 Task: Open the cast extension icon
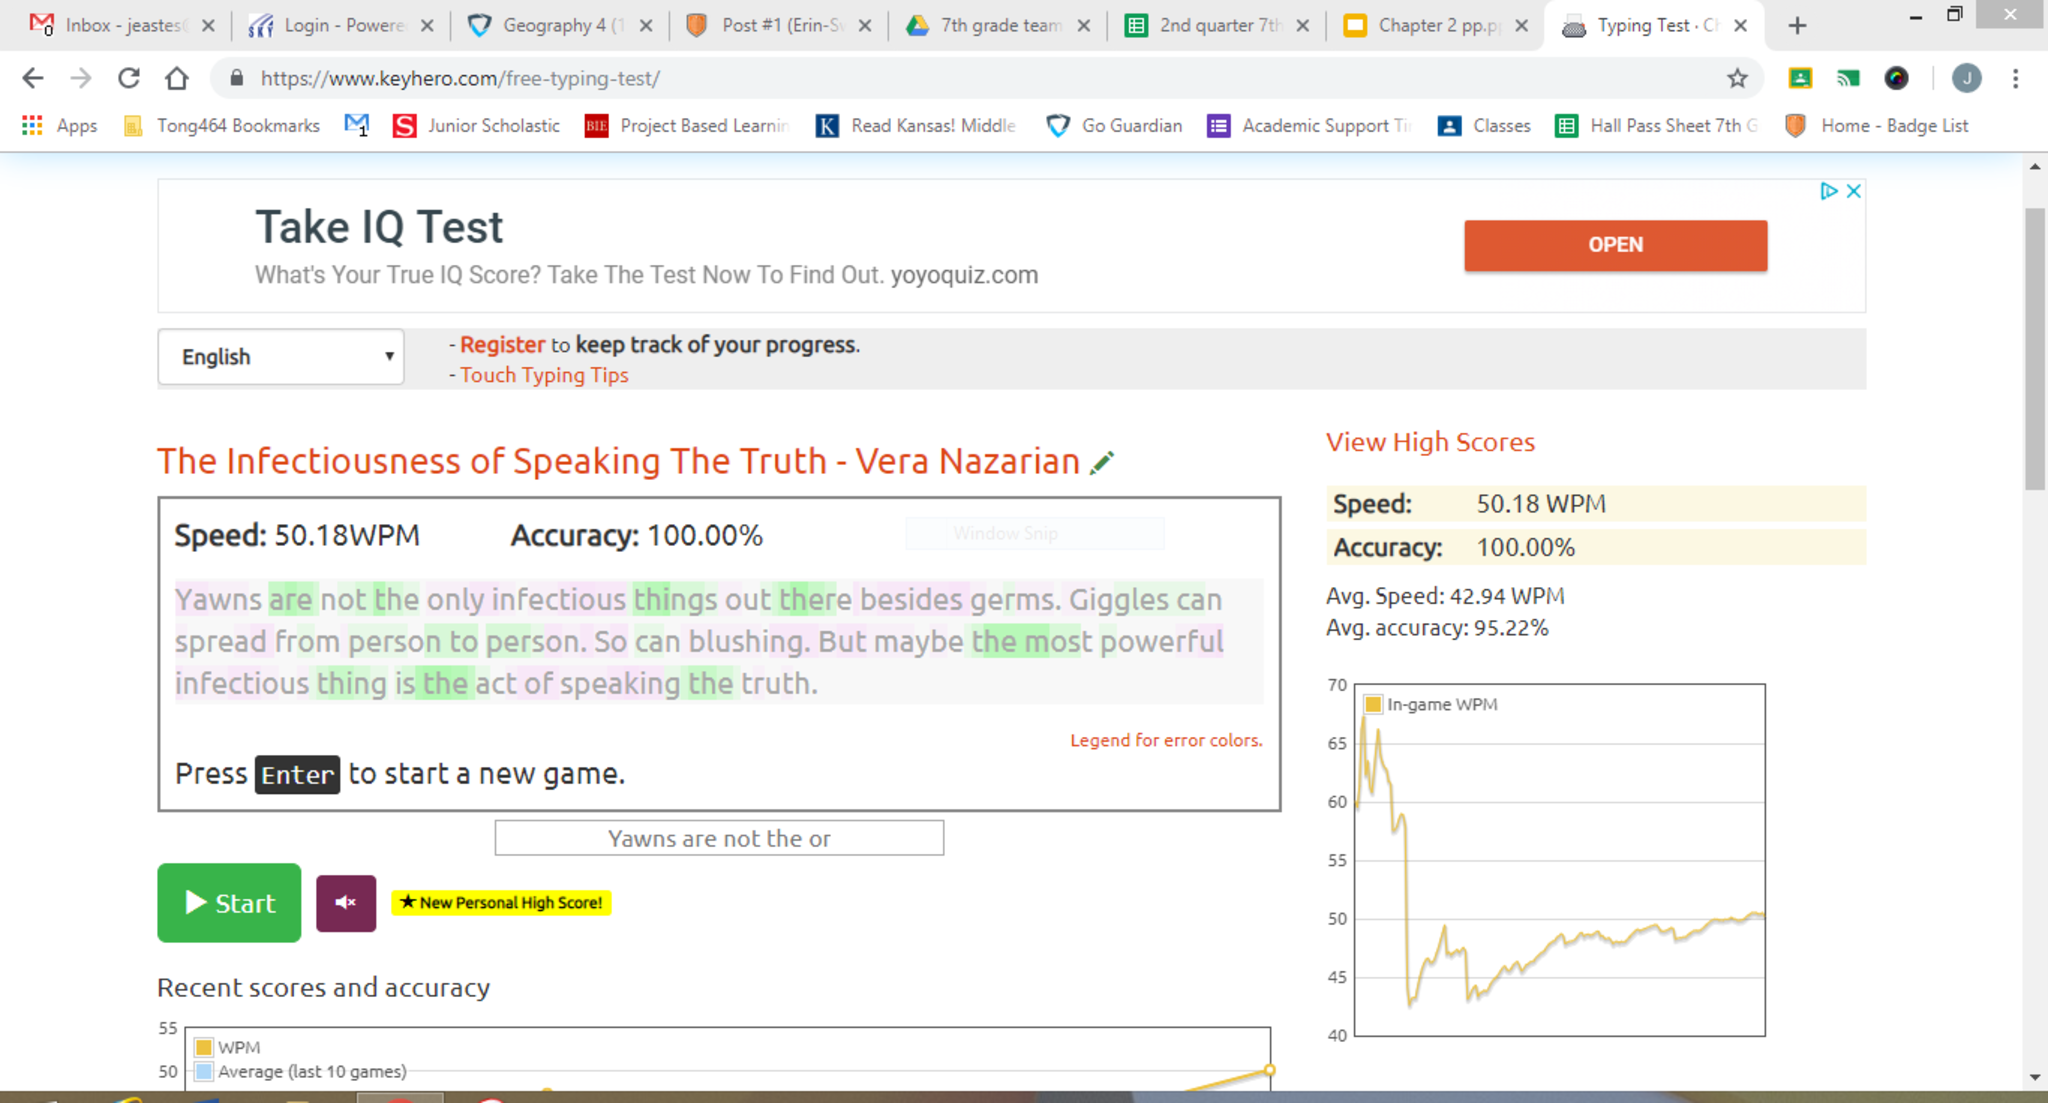click(x=1848, y=78)
